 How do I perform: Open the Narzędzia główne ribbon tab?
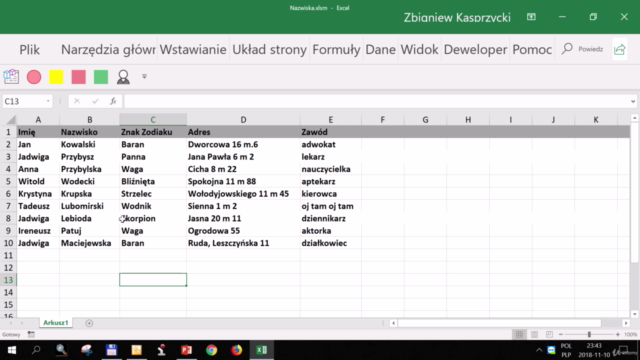(108, 49)
